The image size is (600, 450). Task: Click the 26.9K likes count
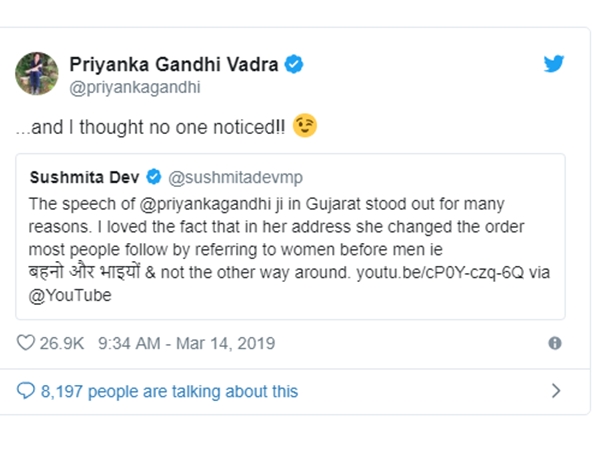(64, 343)
